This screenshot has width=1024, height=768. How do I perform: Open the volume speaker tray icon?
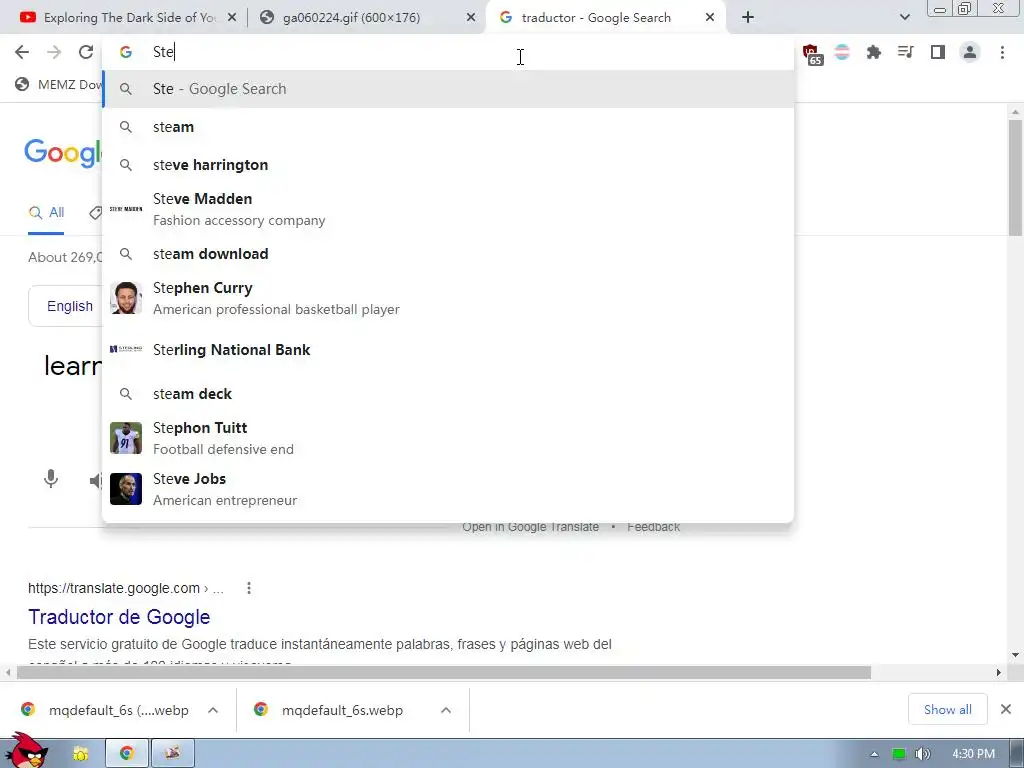point(922,754)
